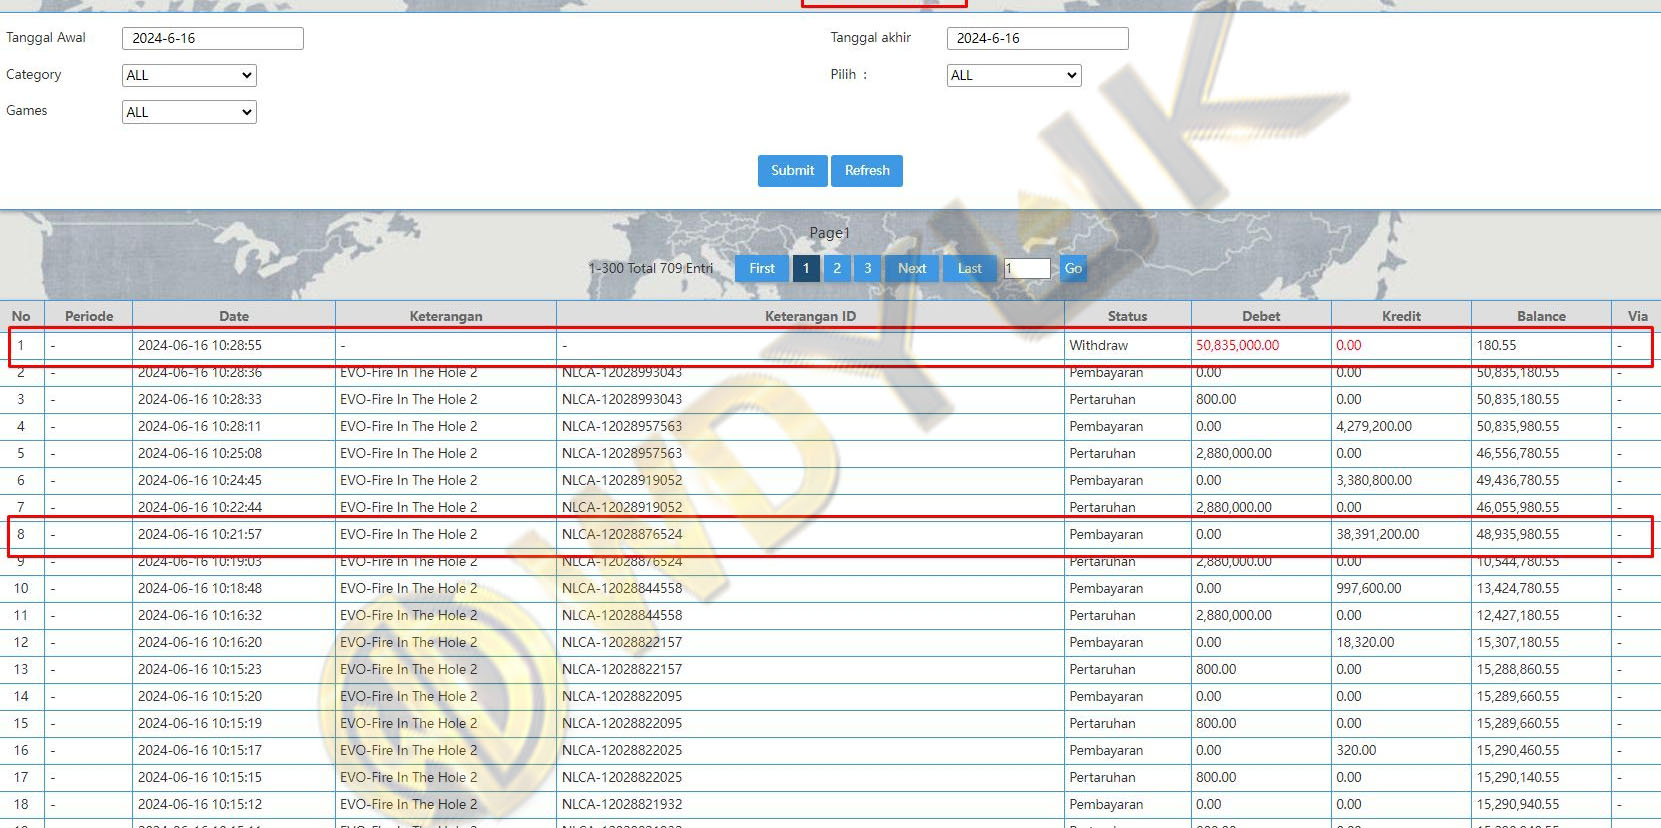Click the Status column header
Viewport: 1661px width, 828px height.
[1127, 316]
